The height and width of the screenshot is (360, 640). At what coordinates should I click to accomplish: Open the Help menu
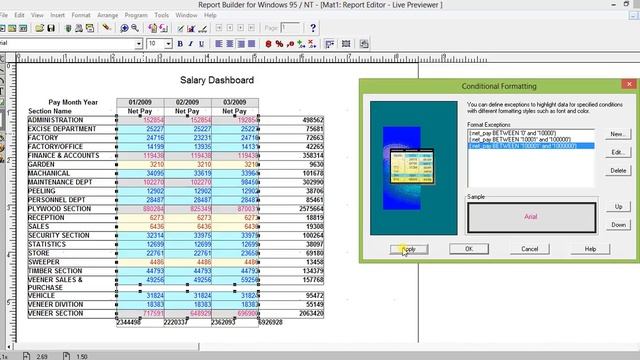tap(210, 15)
